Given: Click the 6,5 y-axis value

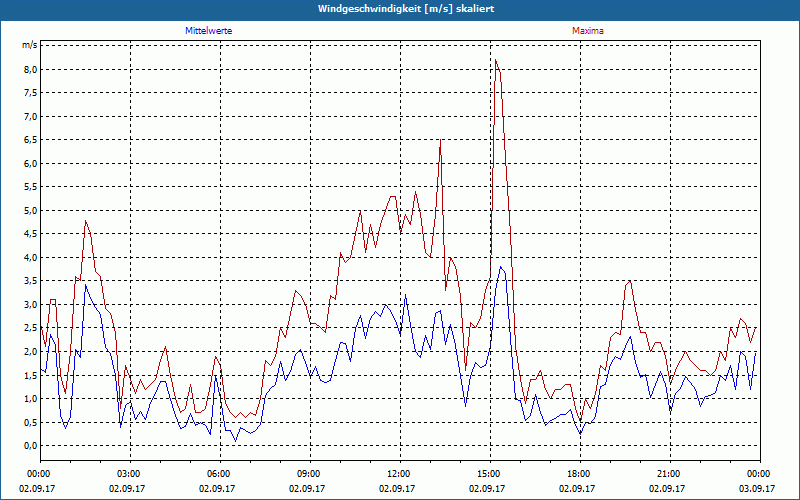Looking at the screenshot, I should point(31,140).
